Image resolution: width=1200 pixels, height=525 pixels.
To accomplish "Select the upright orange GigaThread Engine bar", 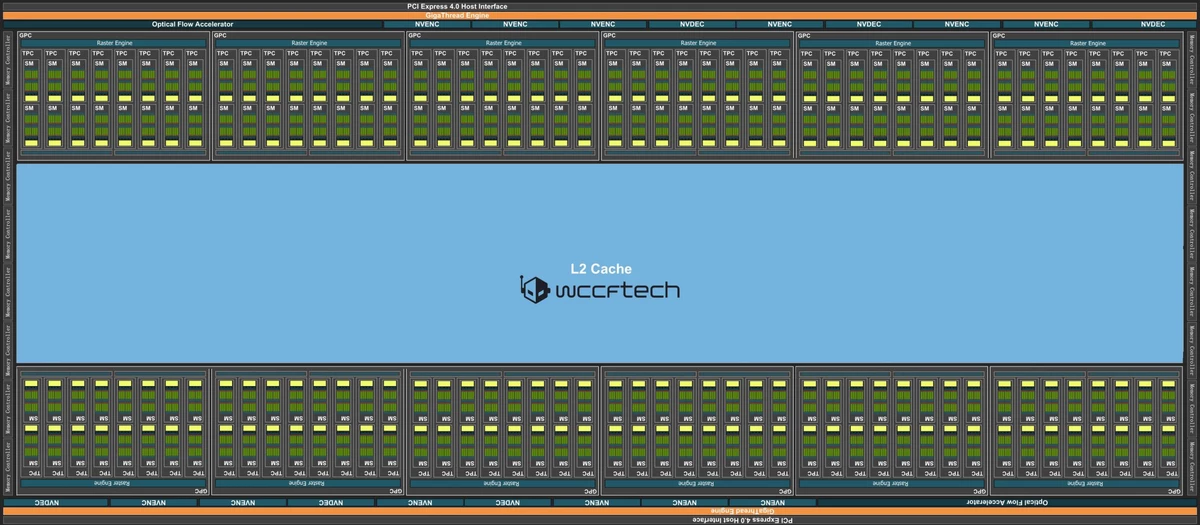I will [x=599, y=15].
